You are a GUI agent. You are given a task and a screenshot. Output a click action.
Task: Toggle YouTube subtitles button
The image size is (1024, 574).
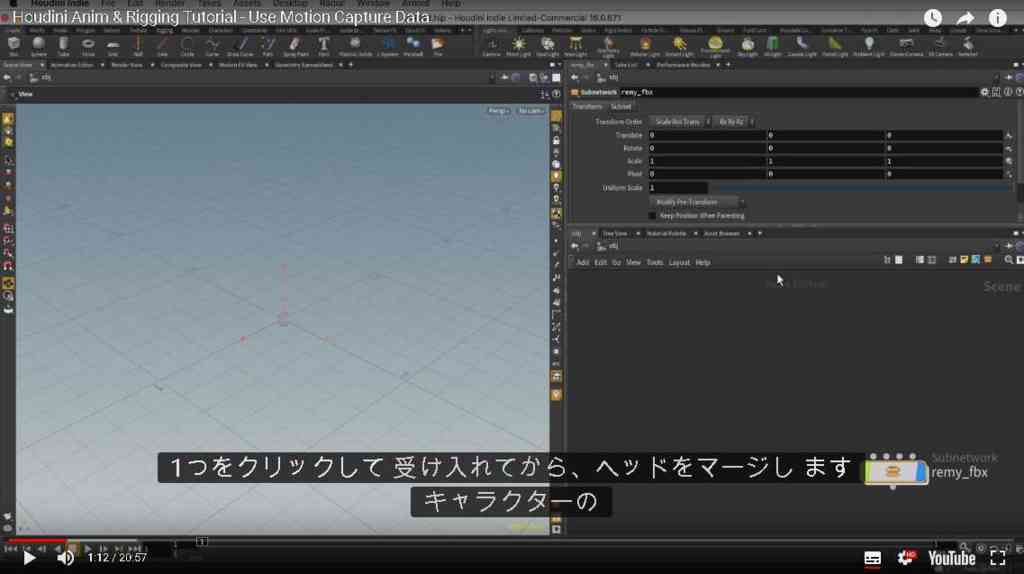pos(872,558)
